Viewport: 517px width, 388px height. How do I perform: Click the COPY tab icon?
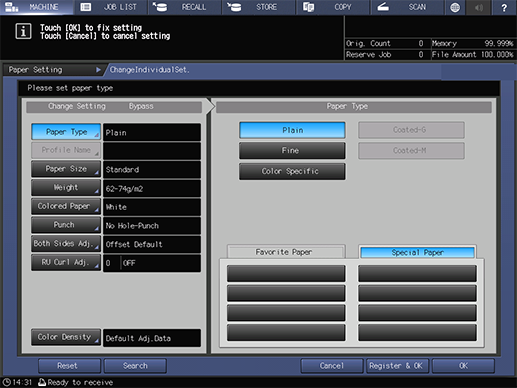click(x=308, y=7)
